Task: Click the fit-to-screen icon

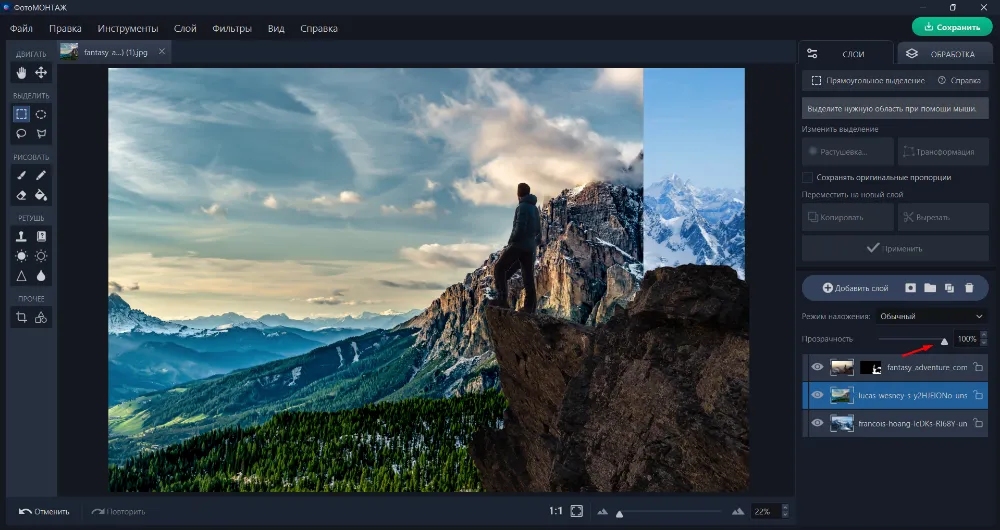Action: 577,511
